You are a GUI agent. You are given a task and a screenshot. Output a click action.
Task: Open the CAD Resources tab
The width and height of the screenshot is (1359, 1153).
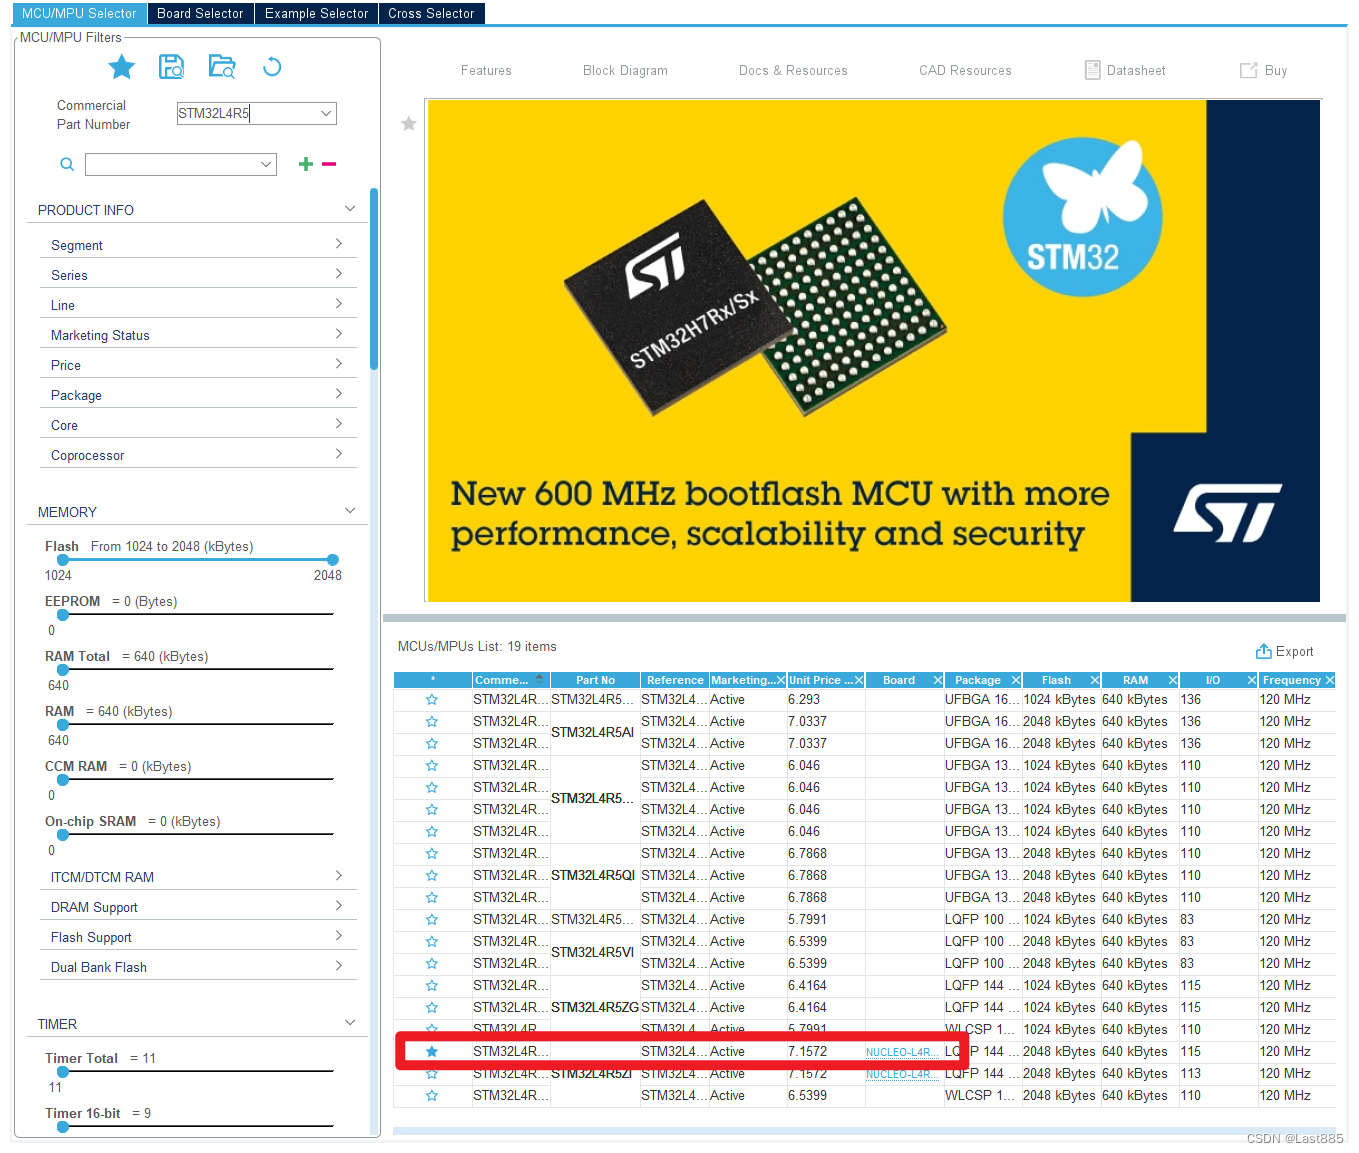[965, 70]
